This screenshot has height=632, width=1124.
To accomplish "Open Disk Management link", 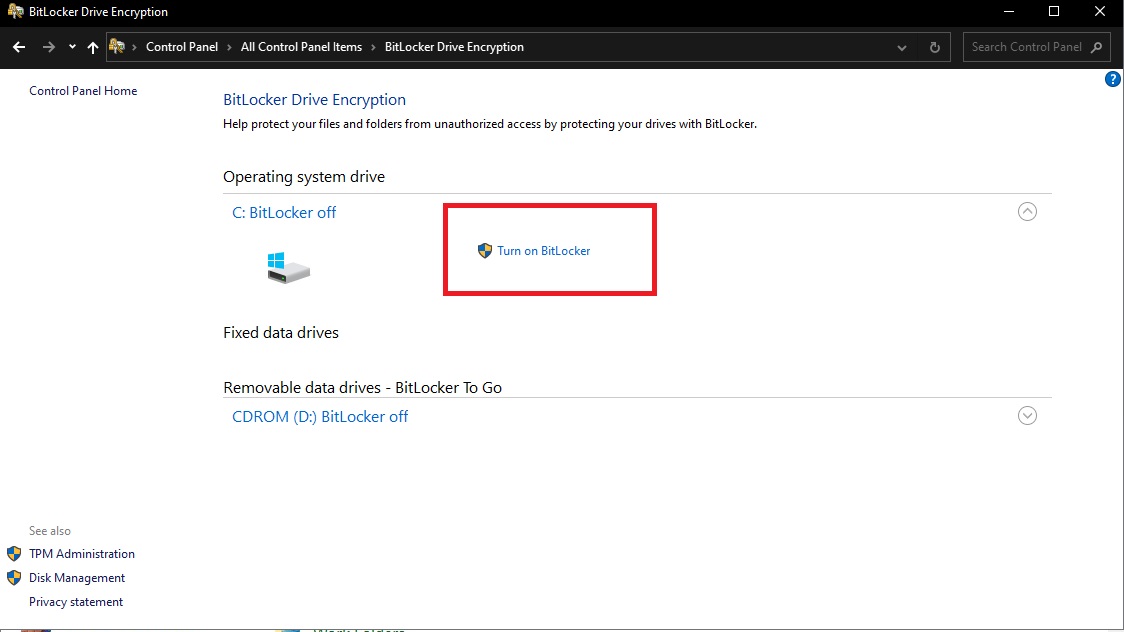I will (77, 578).
